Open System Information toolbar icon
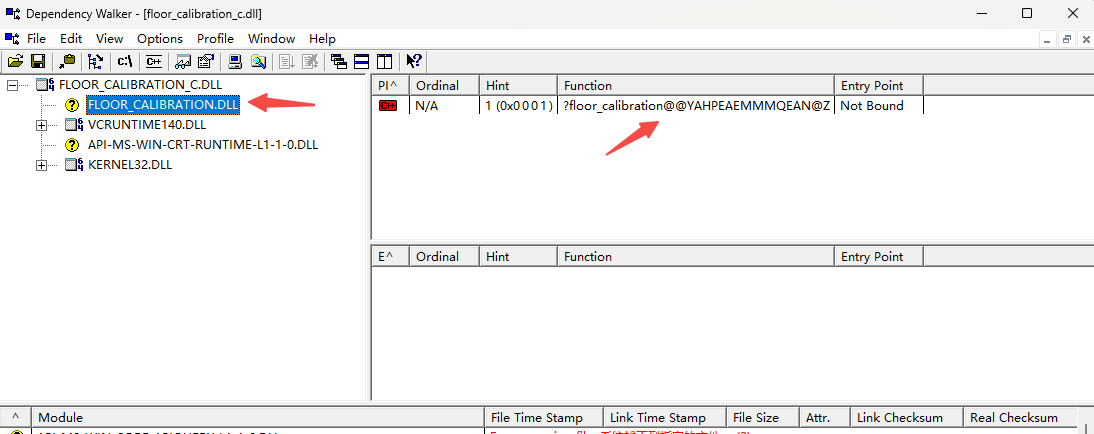Viewport: 1094px width, 434px height. [236, 61]
